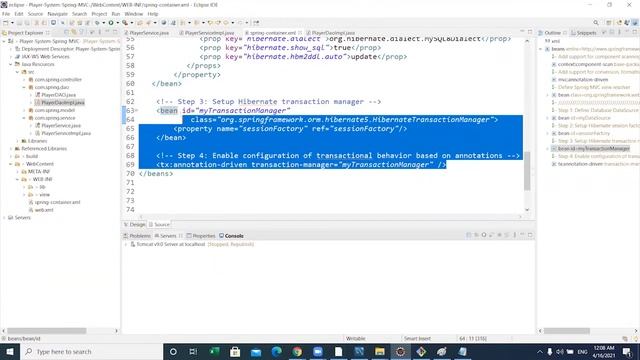640x360 pixels.
Task: Close the spring-container.xml editor tab
Action: point(300,33)
